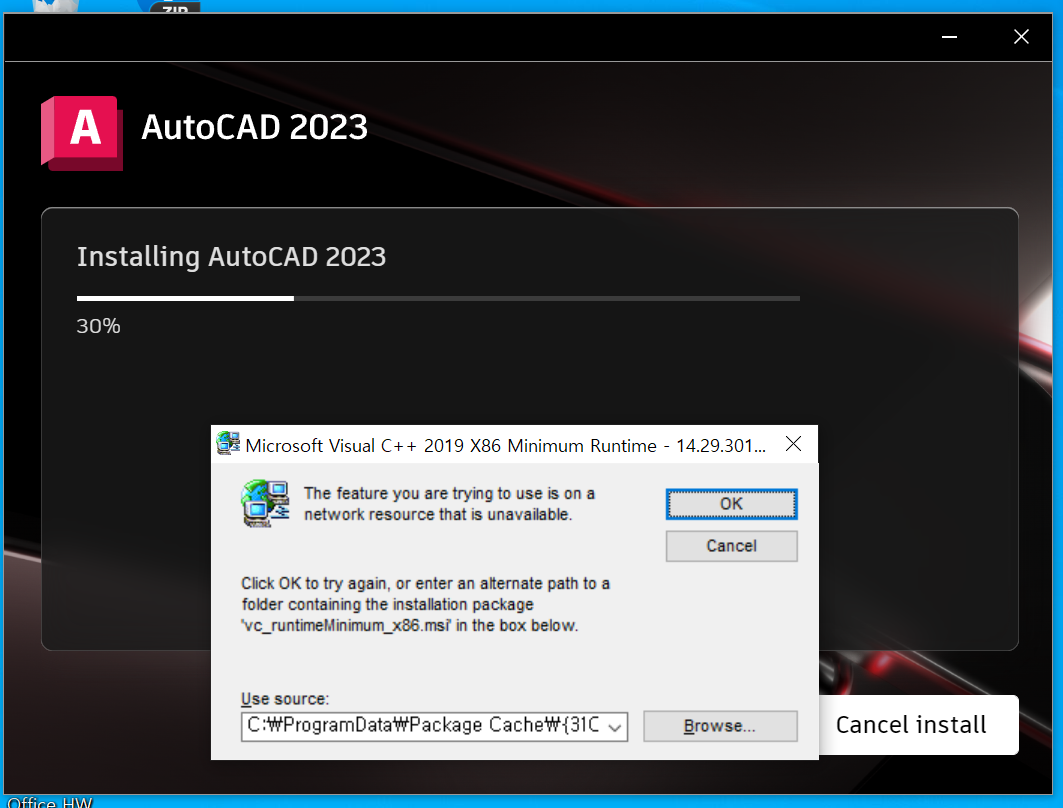Click the 30% progress text
This screenshot has height=808, width=1063.
pyautogui.click(x=98, y=326)
